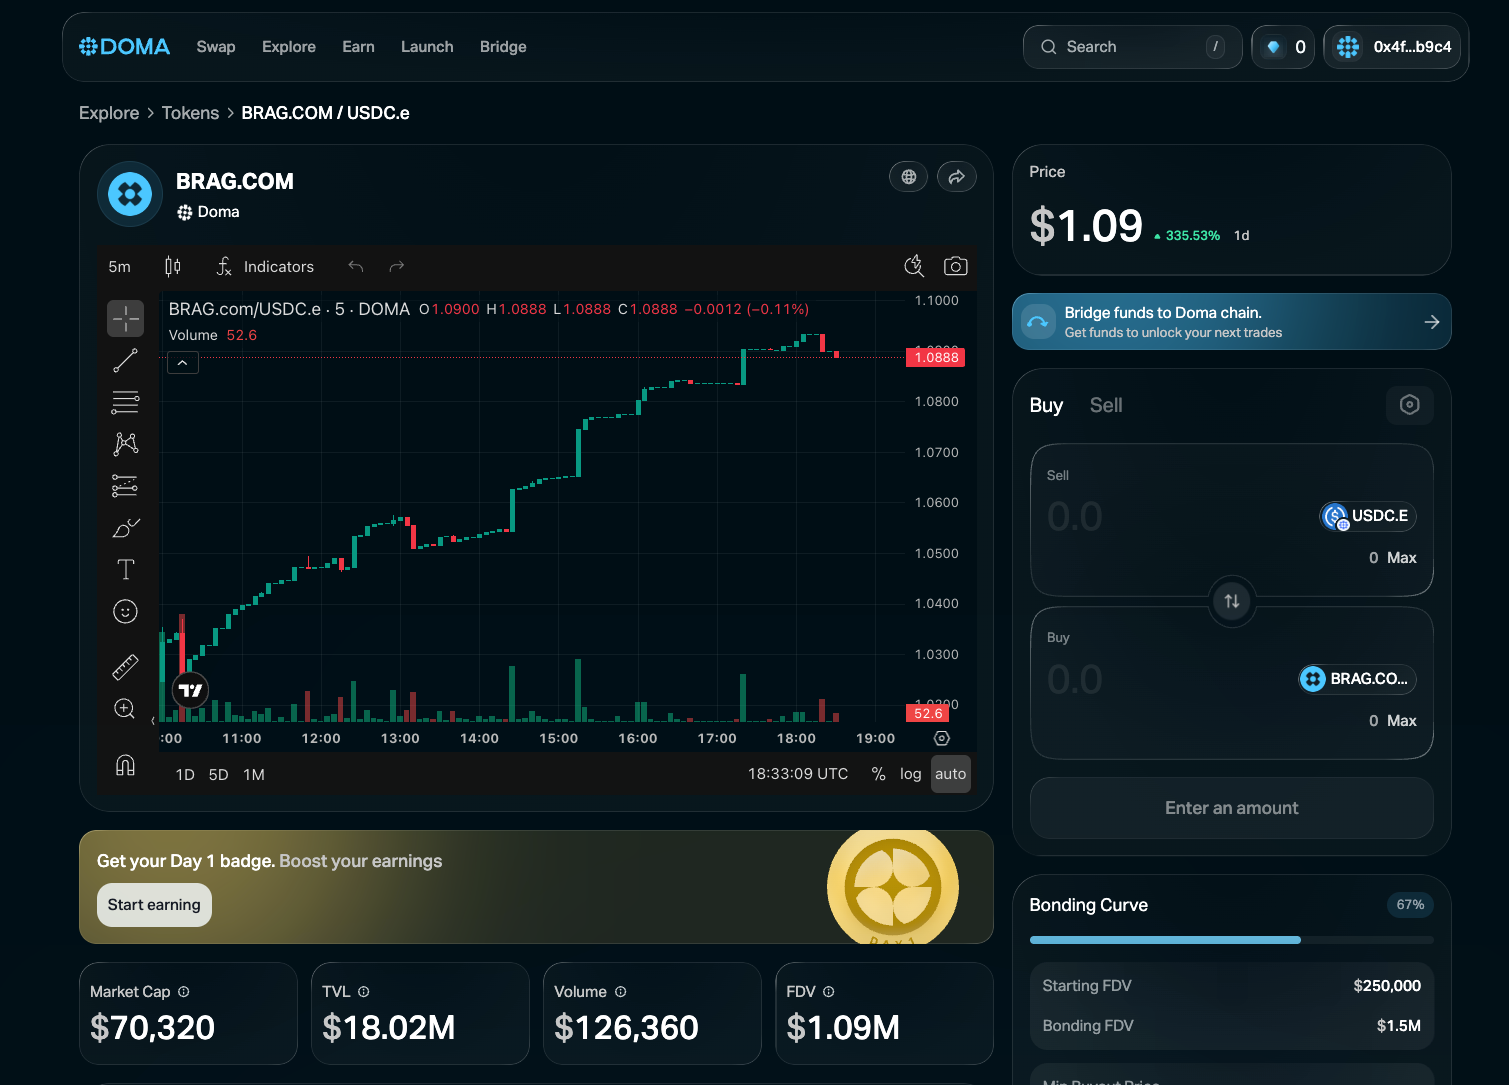Toggle percent scale on chart
This screenshot has height=1085, width=1509.
(x=878, y=774)
